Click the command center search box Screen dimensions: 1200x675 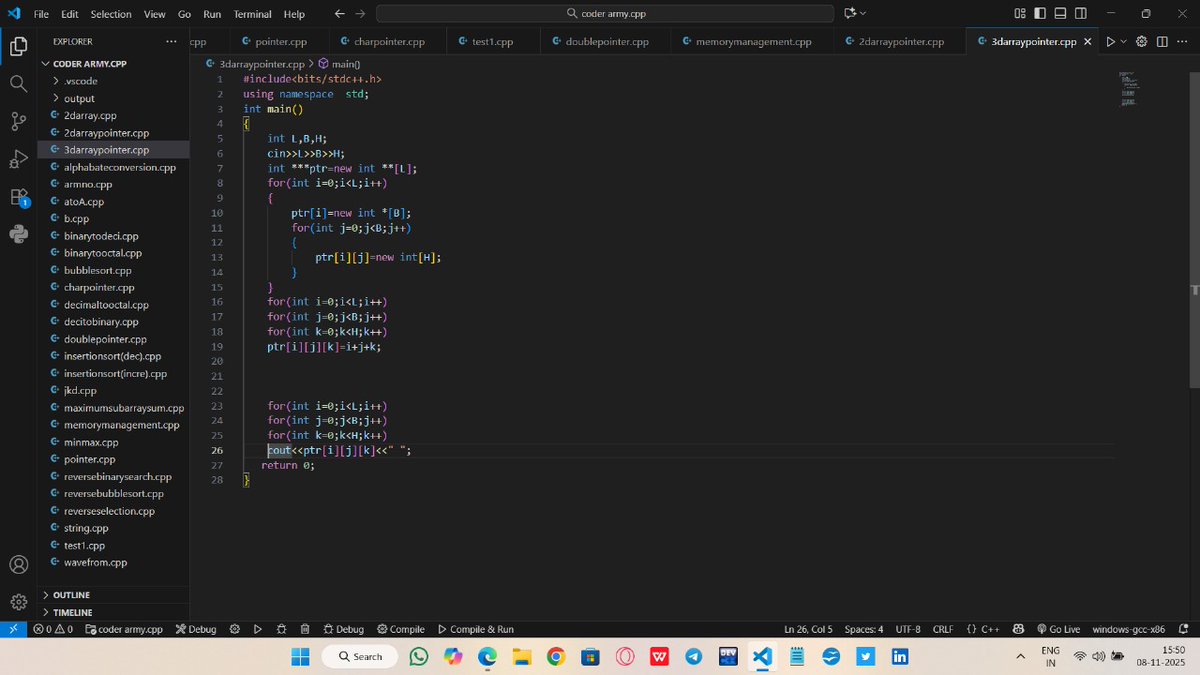click(605, 14)
